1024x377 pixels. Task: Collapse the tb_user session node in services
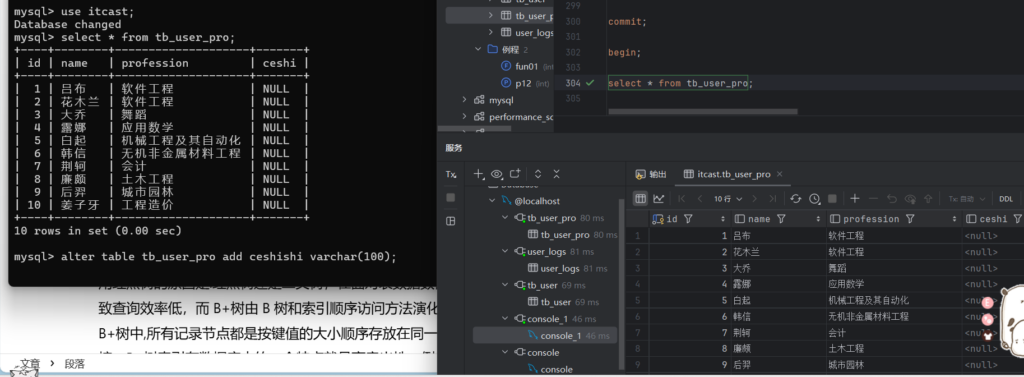(x=505, y=285)
